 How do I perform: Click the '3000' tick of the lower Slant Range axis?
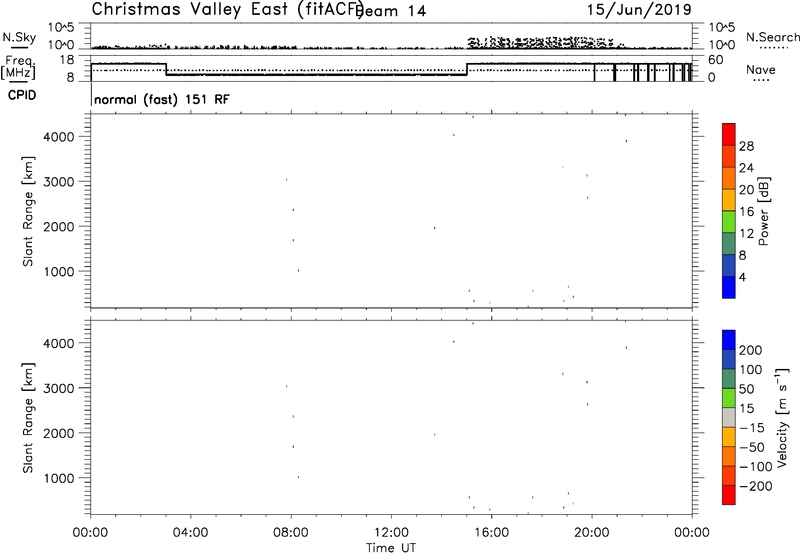[59, 388]
